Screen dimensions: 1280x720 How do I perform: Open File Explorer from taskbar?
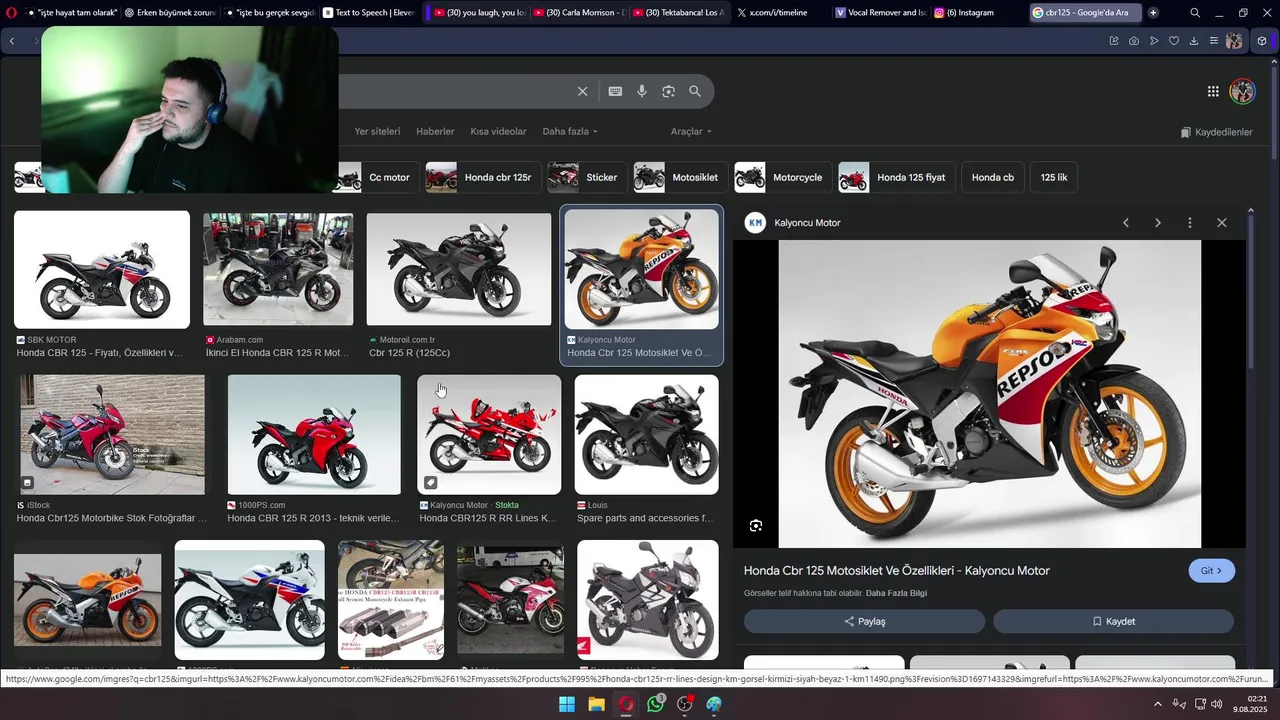597,704
